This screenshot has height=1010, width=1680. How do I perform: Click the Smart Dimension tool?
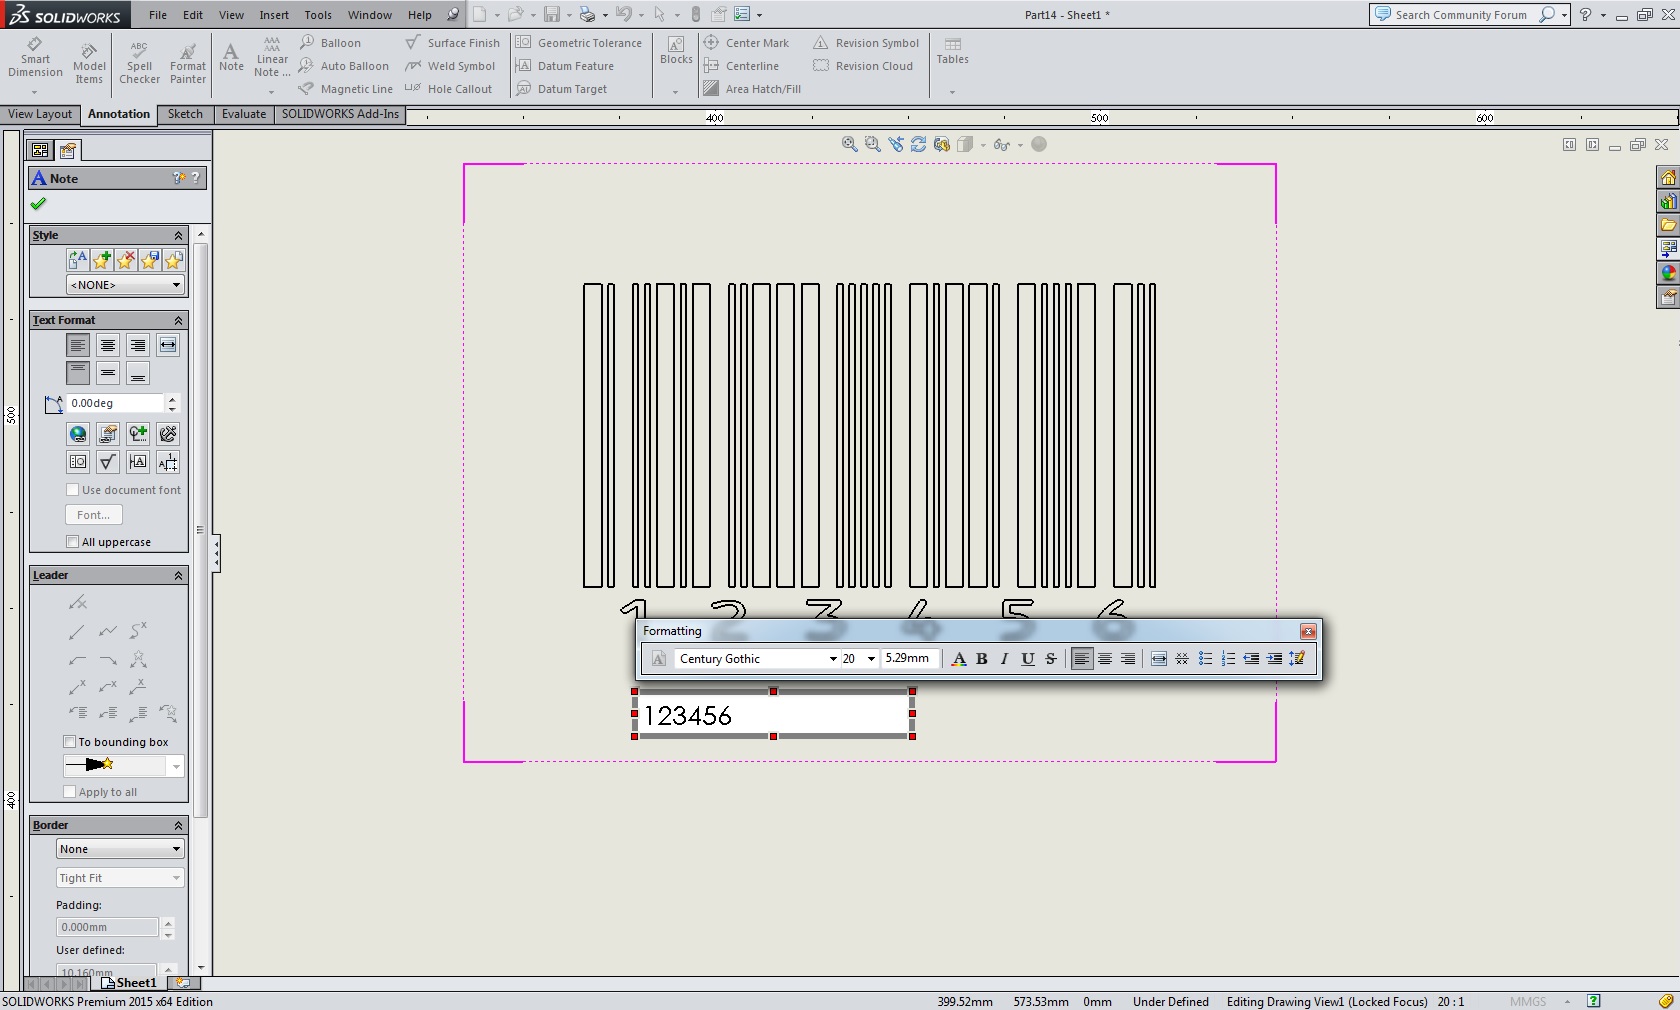tap(35, 59)
